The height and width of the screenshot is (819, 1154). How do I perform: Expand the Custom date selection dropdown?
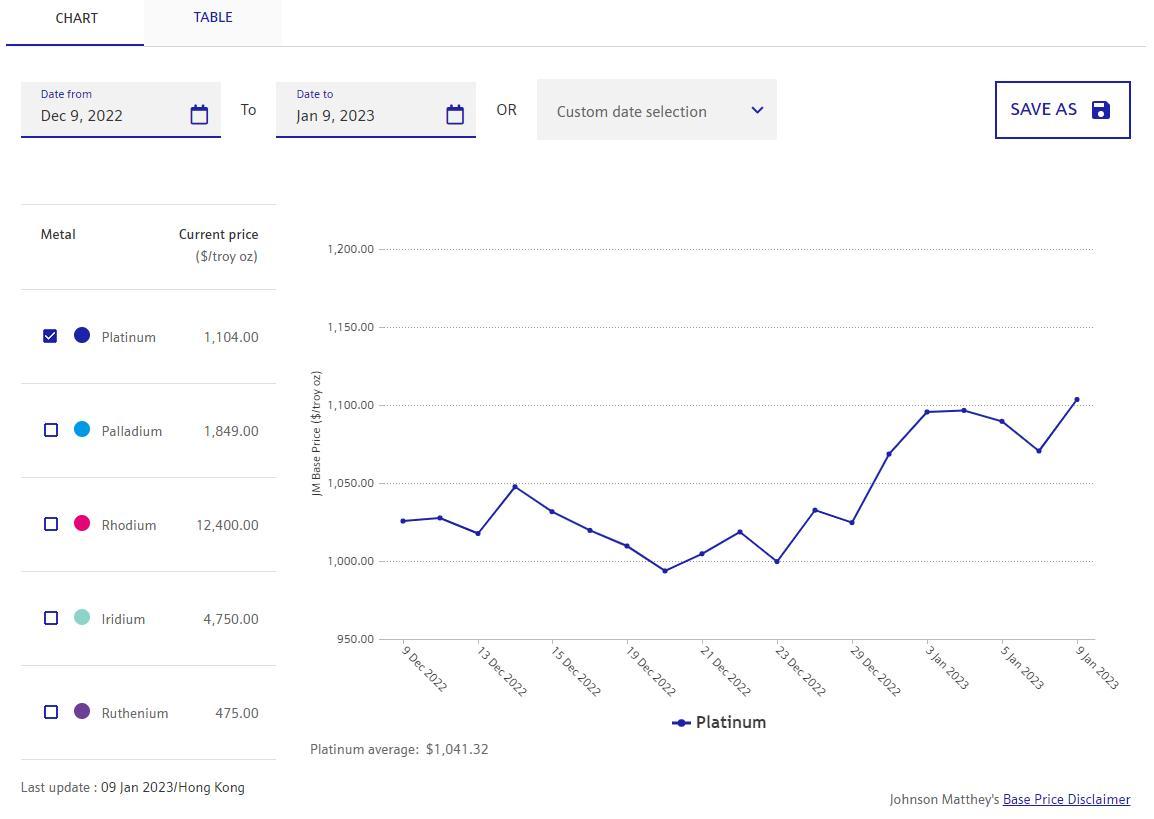pyautogui.click(x=655, y=111)
